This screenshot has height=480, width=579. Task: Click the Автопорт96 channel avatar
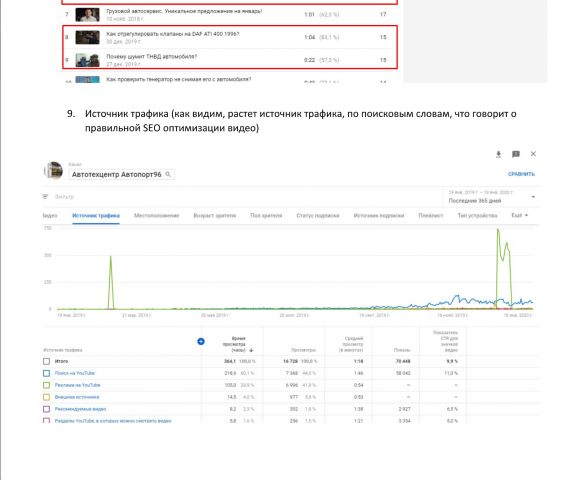click(x=54, y=171)
